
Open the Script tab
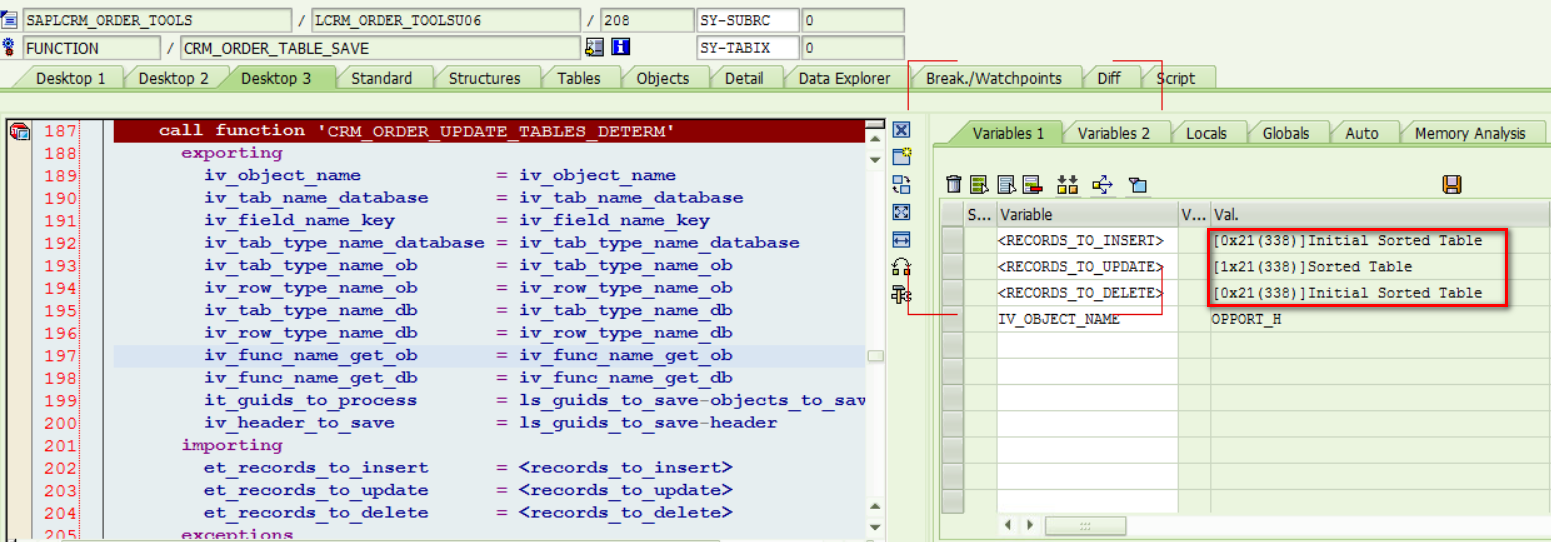pos(1175,78)
